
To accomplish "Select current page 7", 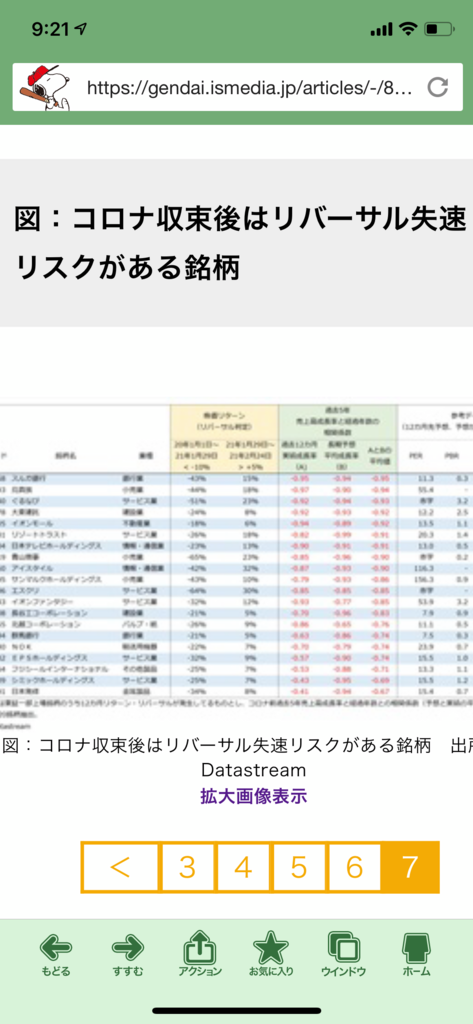I will click(411, 867).
